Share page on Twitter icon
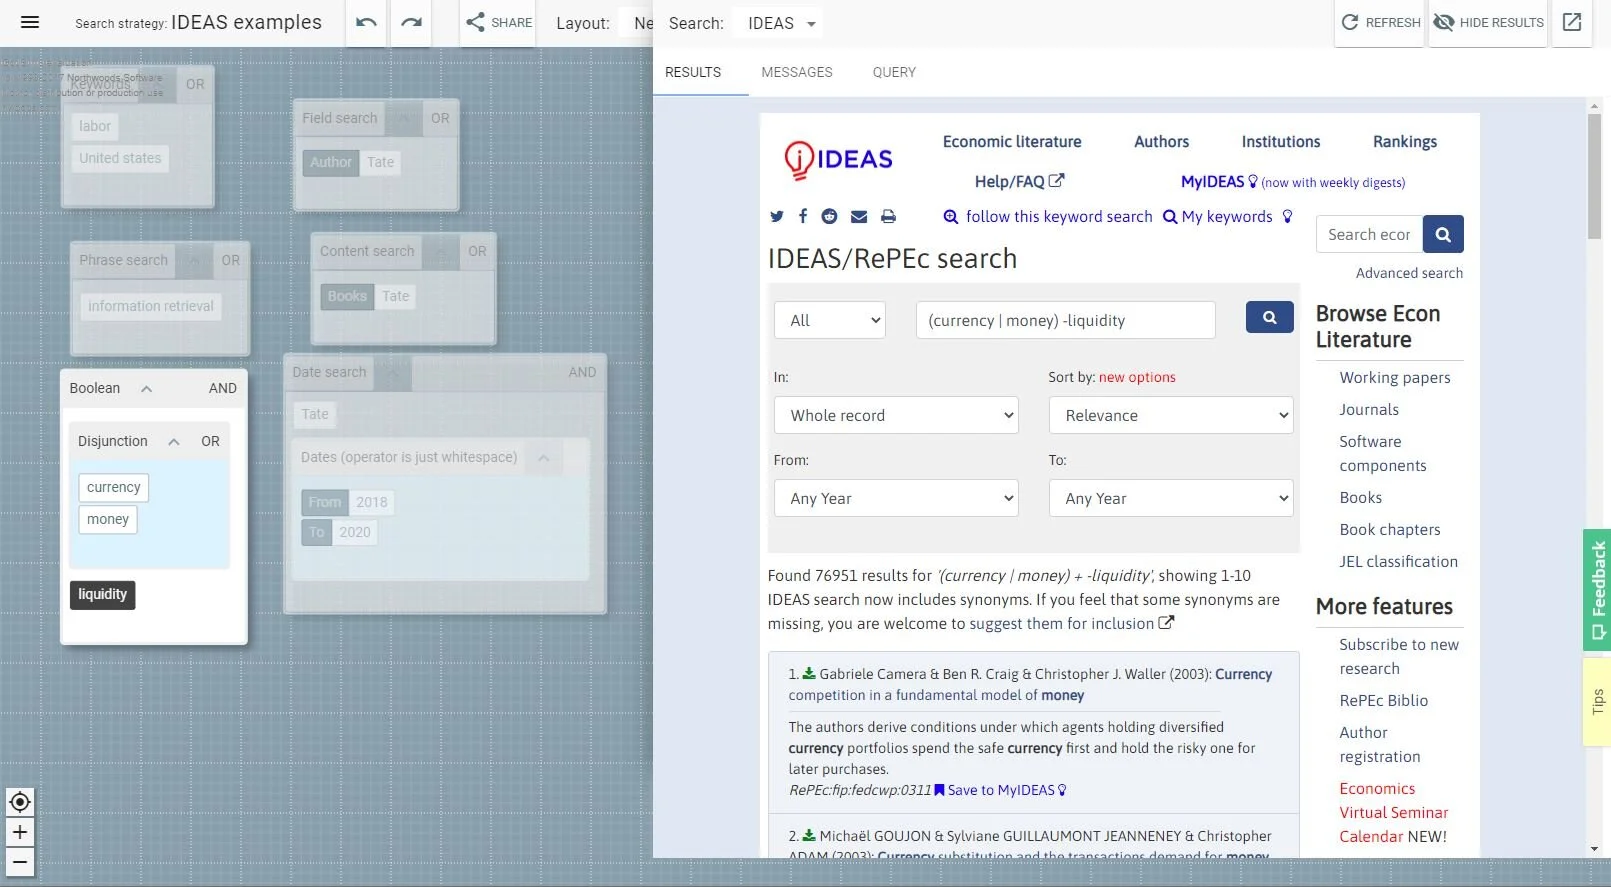The image size is (1611, 887). 777,216
